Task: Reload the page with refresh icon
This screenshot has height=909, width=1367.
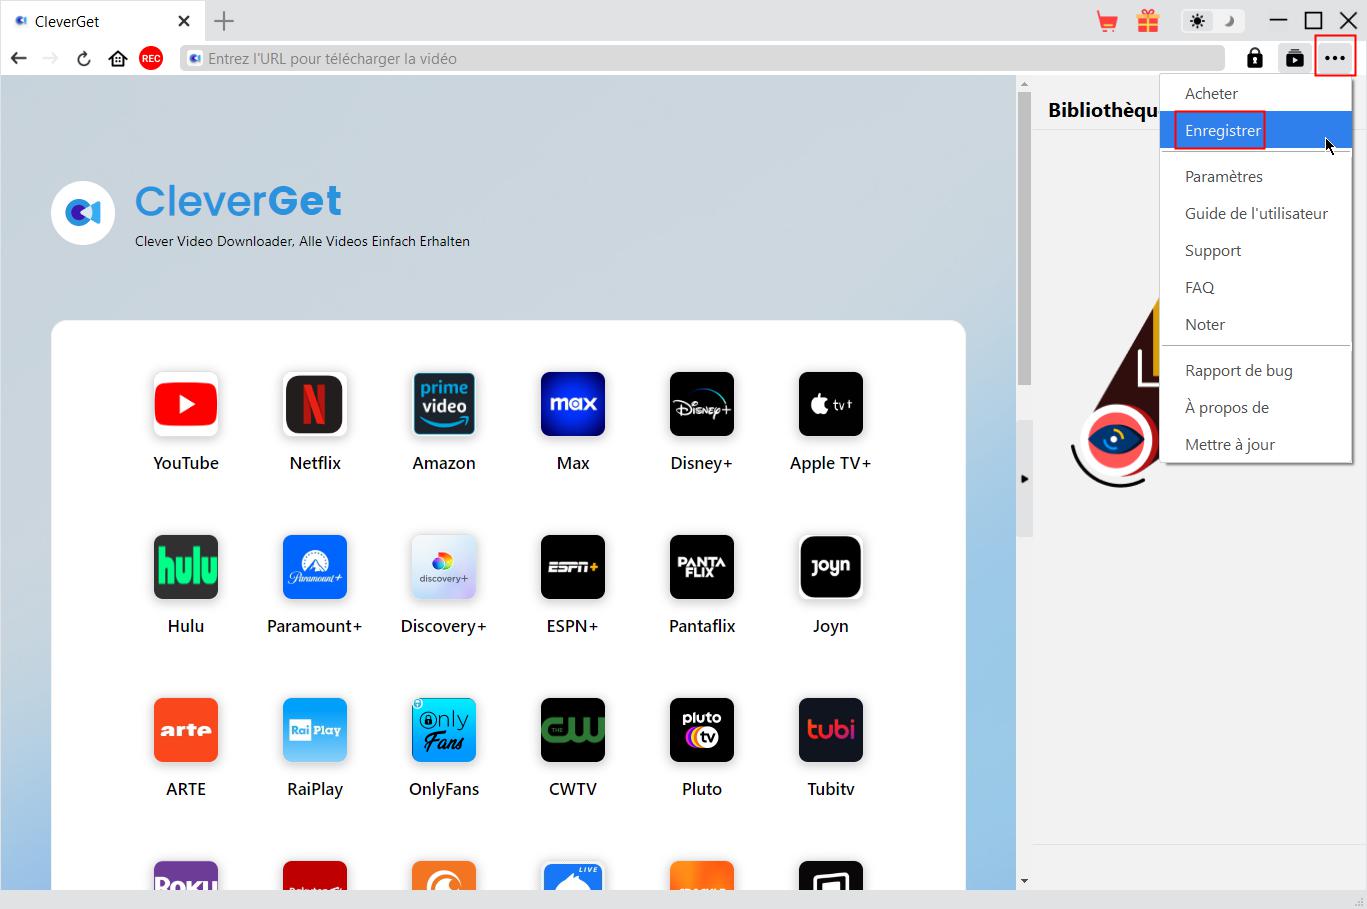Action: [84, 59]
